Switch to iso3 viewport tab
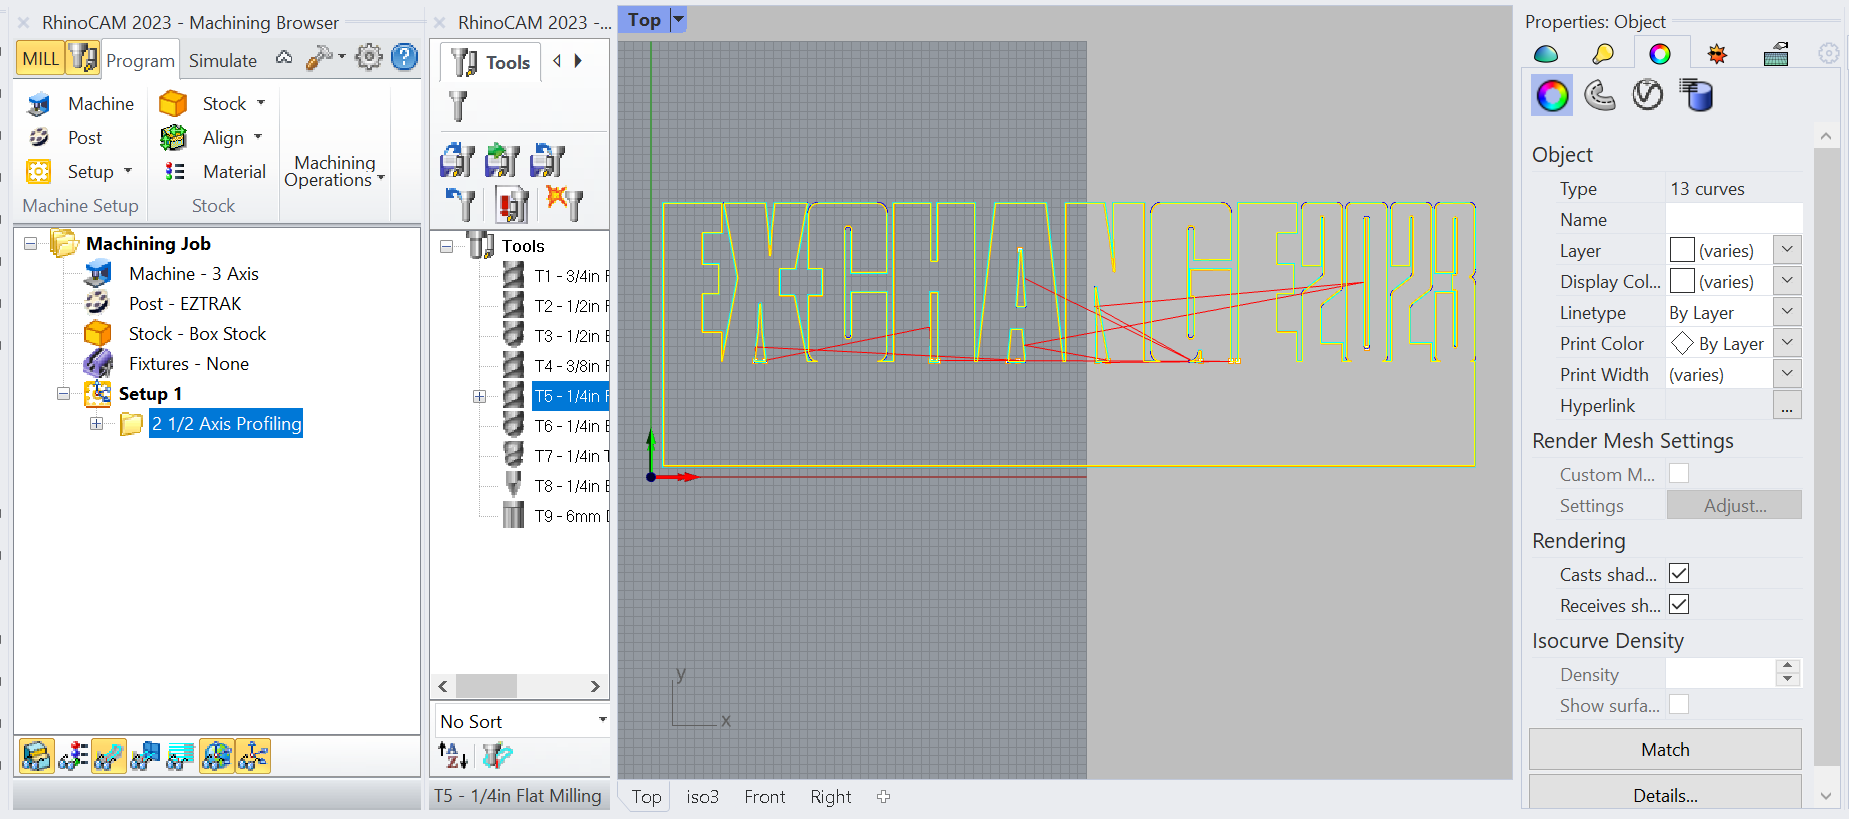This screenshot has width=1849, height=819. click(x=702, y=797)
